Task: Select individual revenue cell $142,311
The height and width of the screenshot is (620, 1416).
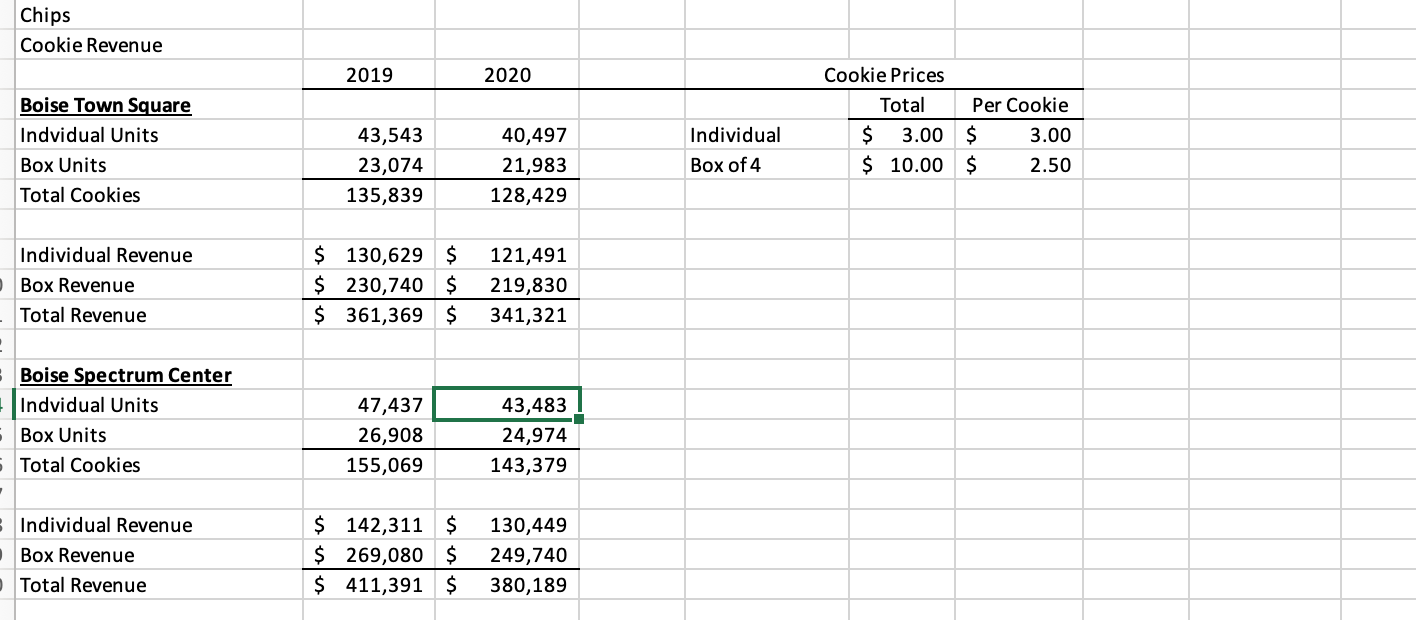Action: [x=368, y=525]
